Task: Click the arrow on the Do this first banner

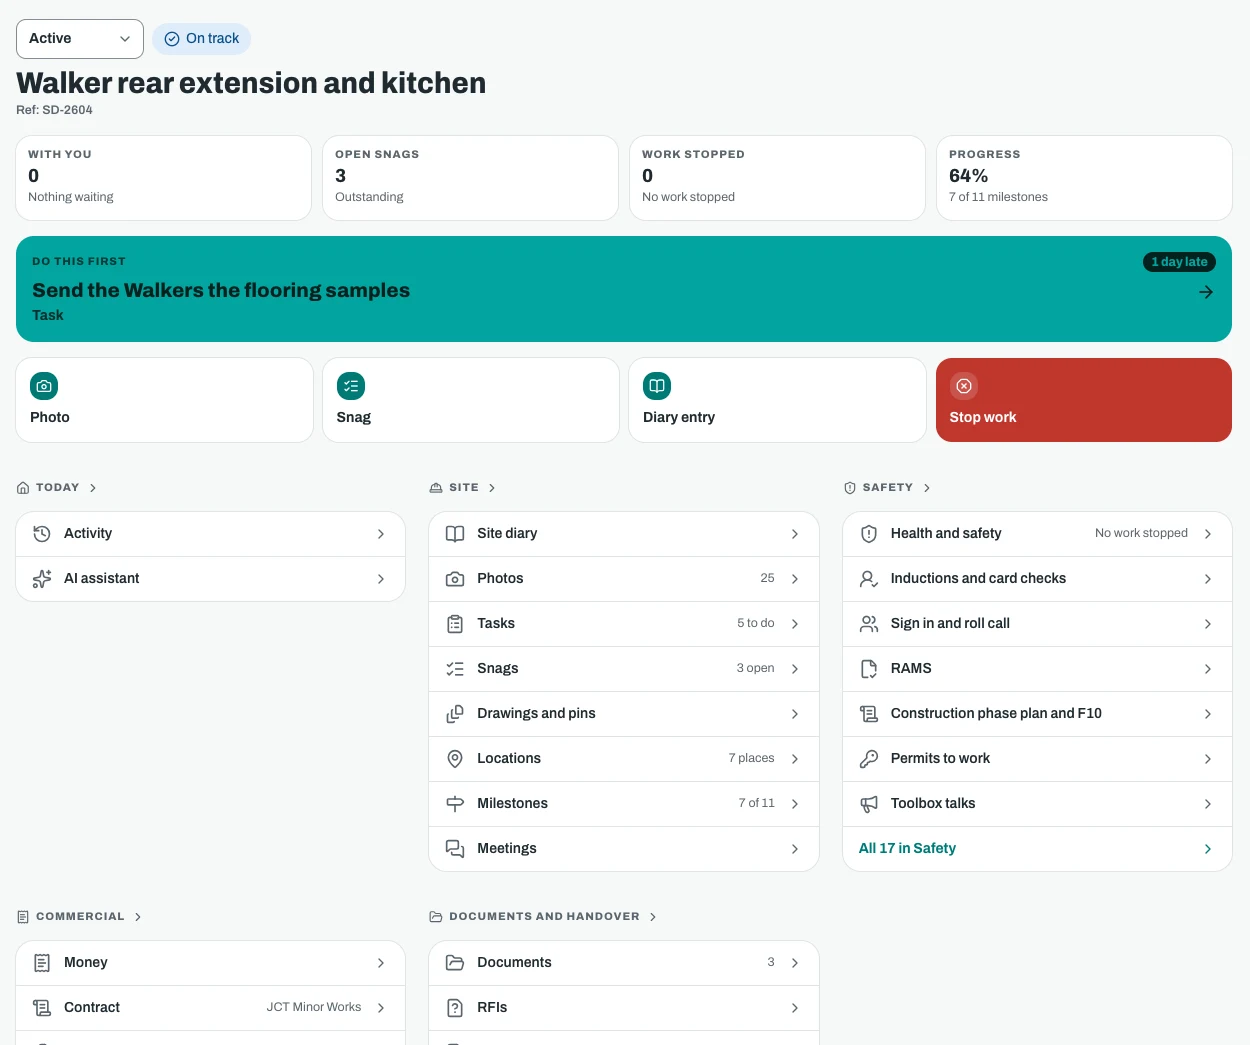Action: [1206, 292]
